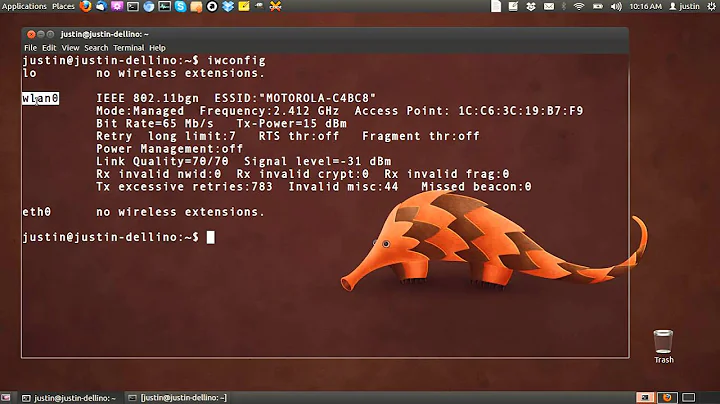Open the sound volume indicator
720x404 pixels.
point(616,6)
